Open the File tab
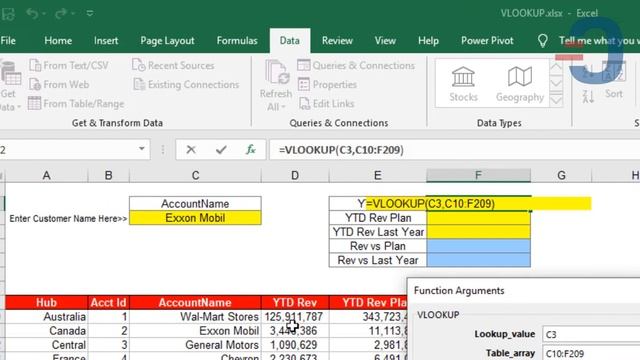This screenshot has width=640, height=360. (8, 40)
